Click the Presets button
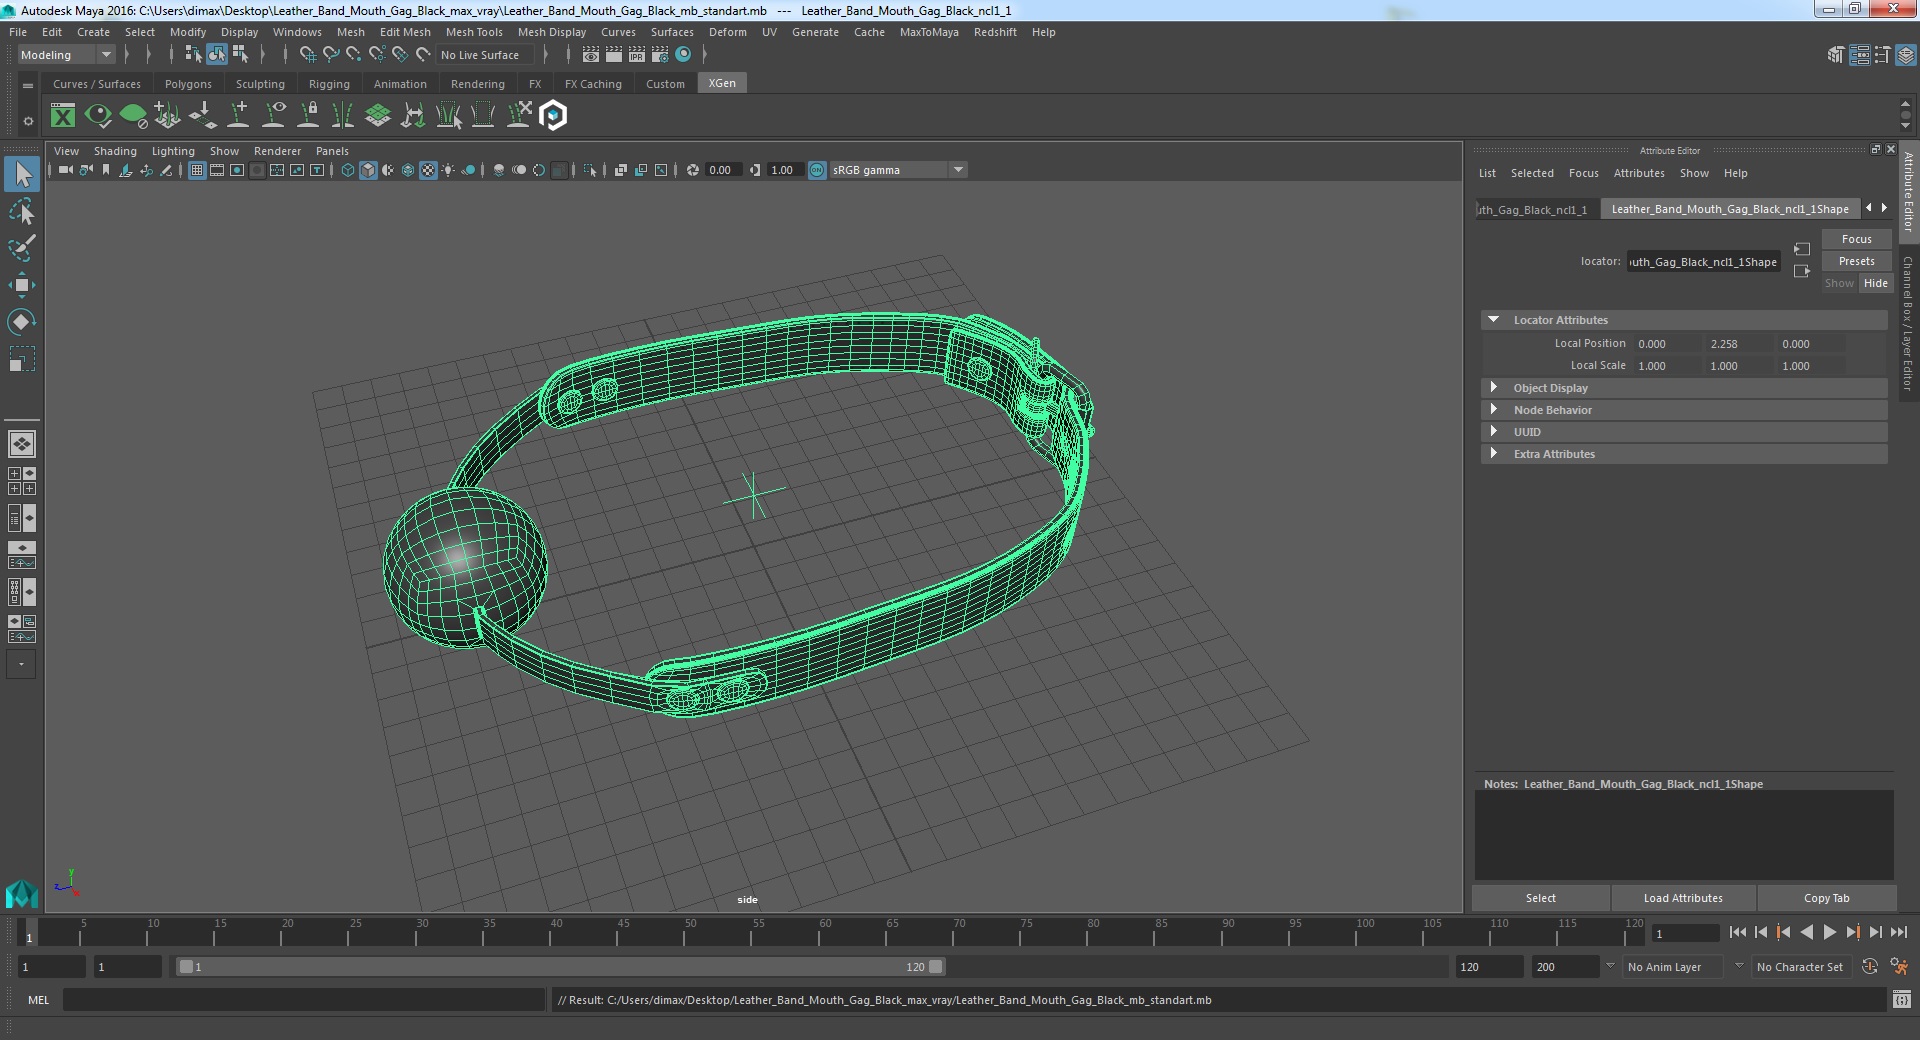 click(1856, 261)
